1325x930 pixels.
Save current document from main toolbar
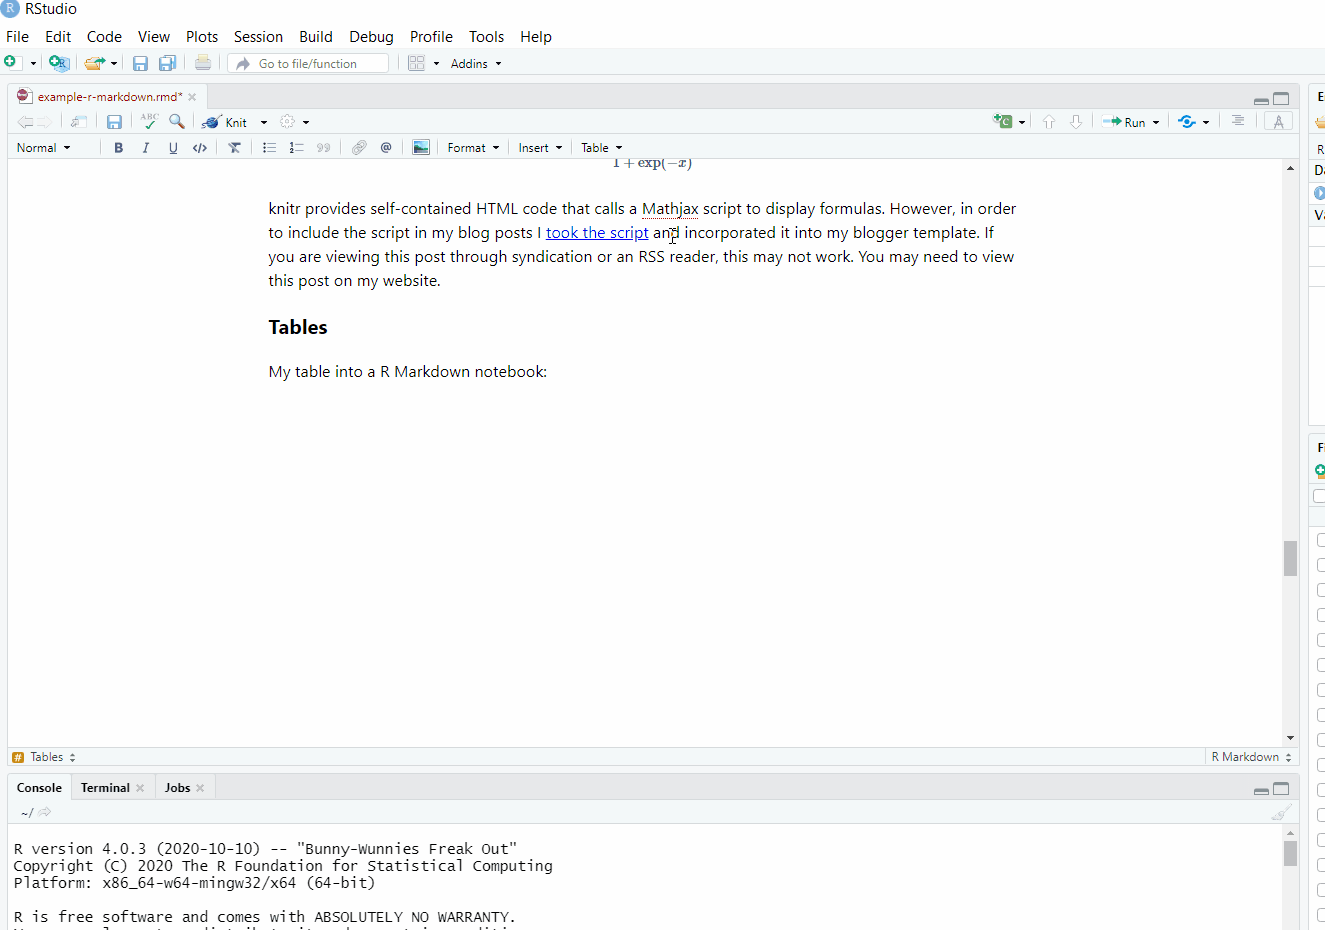point(140,63)
